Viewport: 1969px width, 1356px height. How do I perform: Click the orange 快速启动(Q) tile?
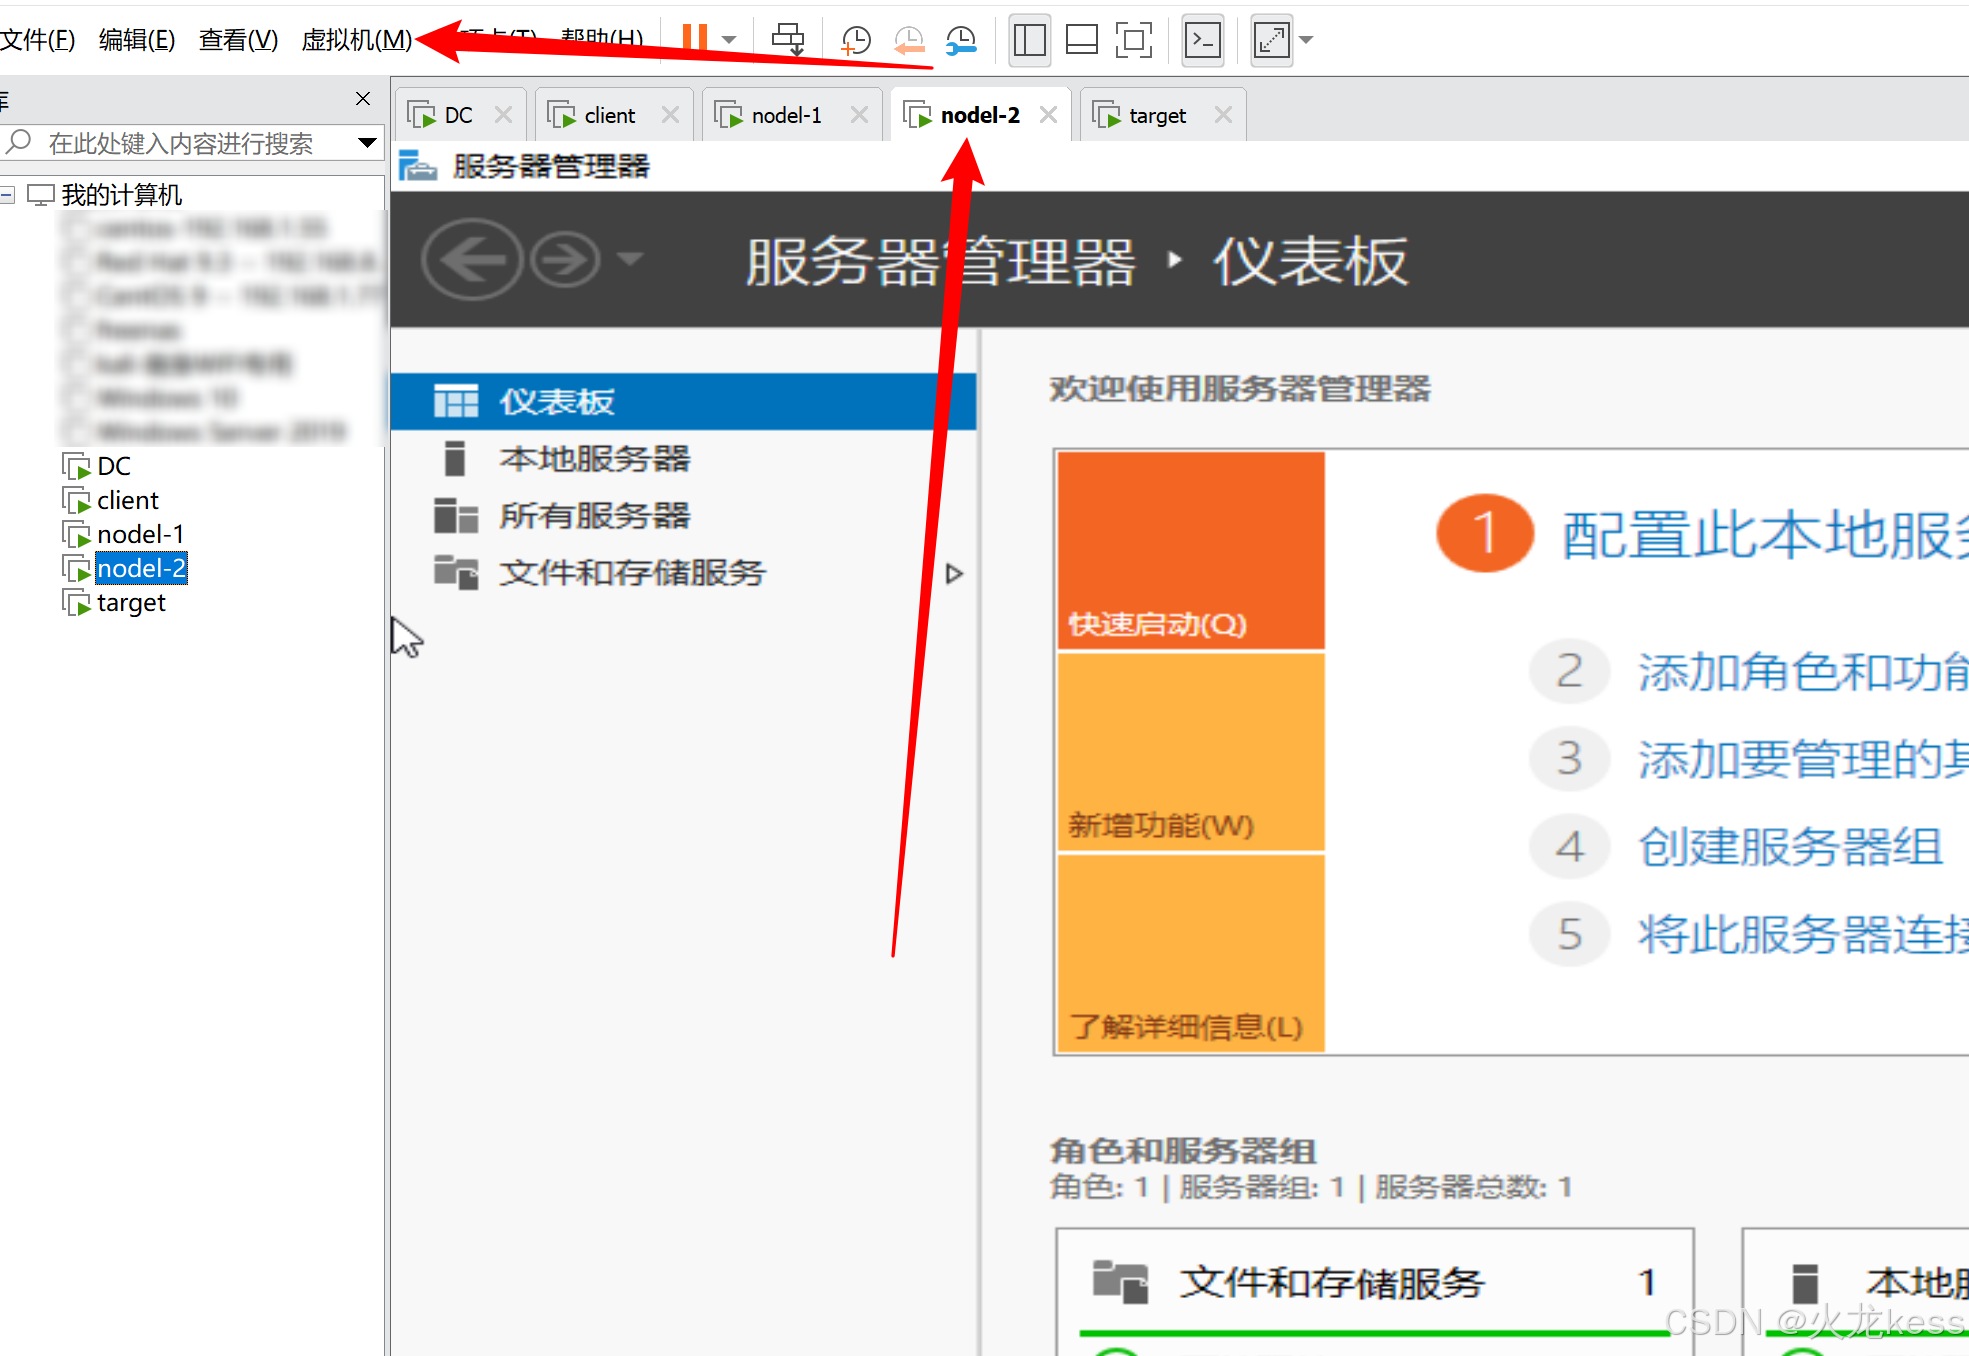point(1190,550)
